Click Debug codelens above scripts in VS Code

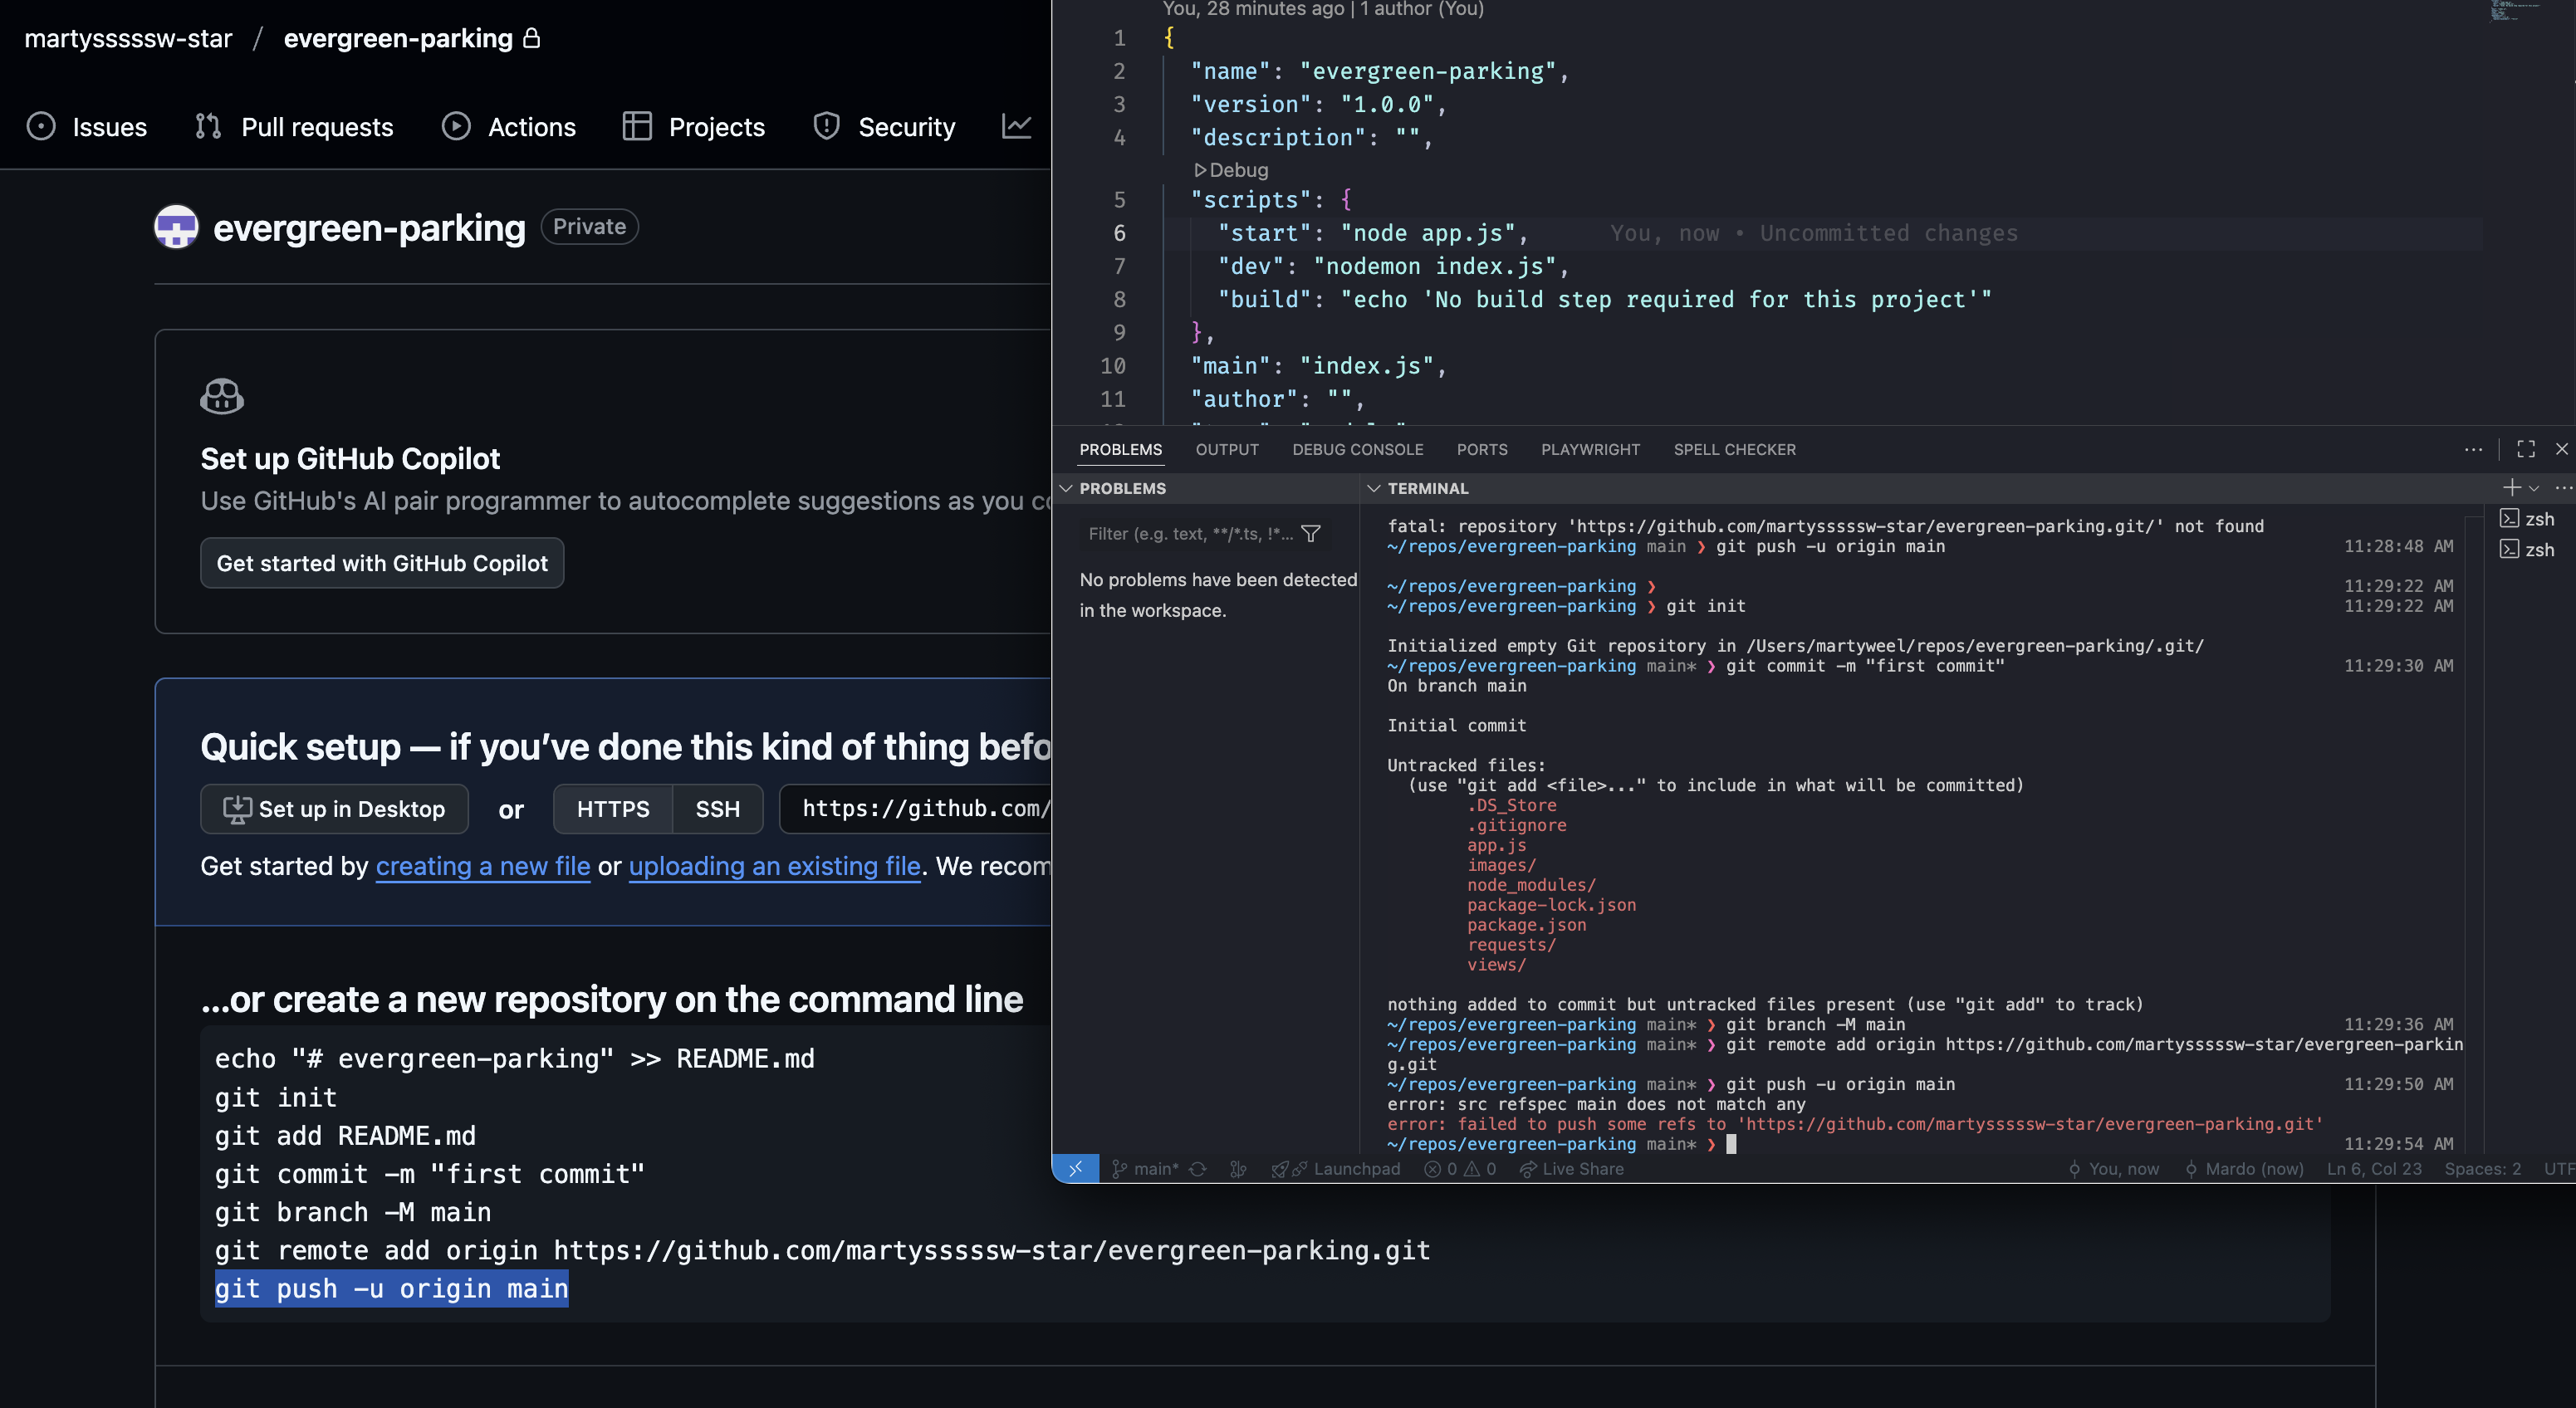click(x=1231, y=170)
